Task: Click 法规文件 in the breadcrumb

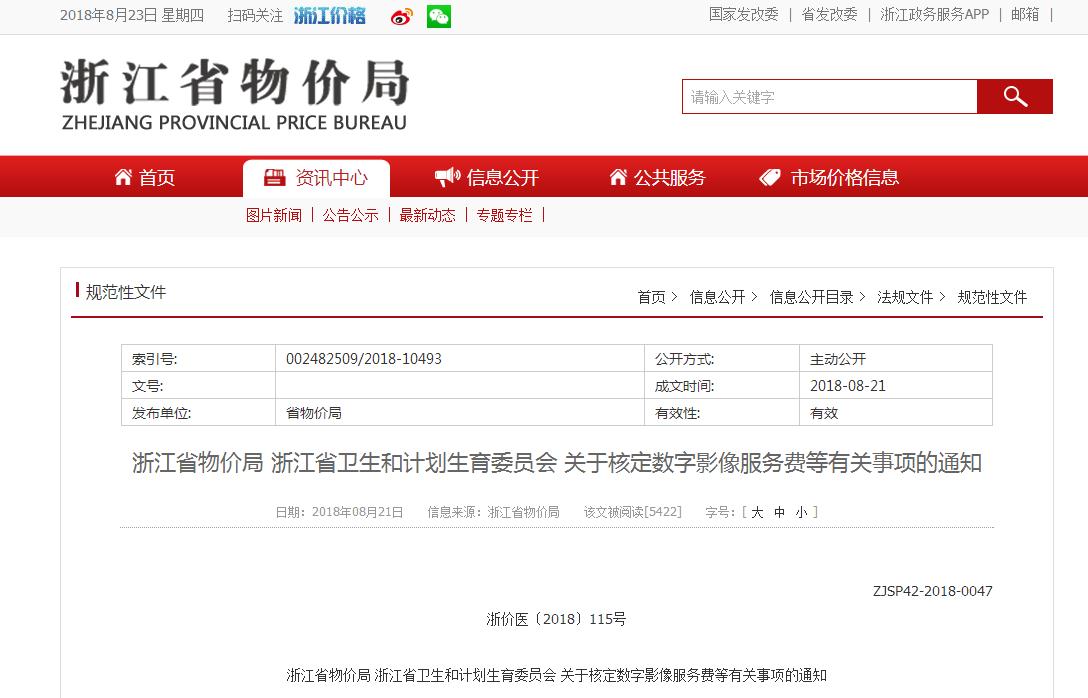Action: tap(904, 297)
